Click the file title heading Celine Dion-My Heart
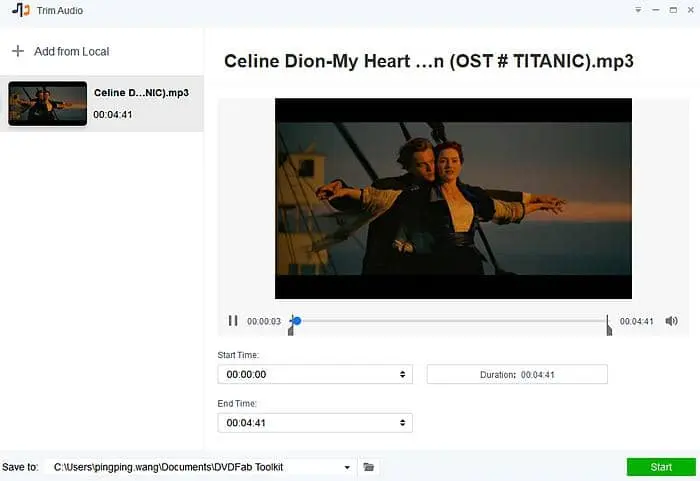This screenshot has height=481, width=700. [429, 61]
